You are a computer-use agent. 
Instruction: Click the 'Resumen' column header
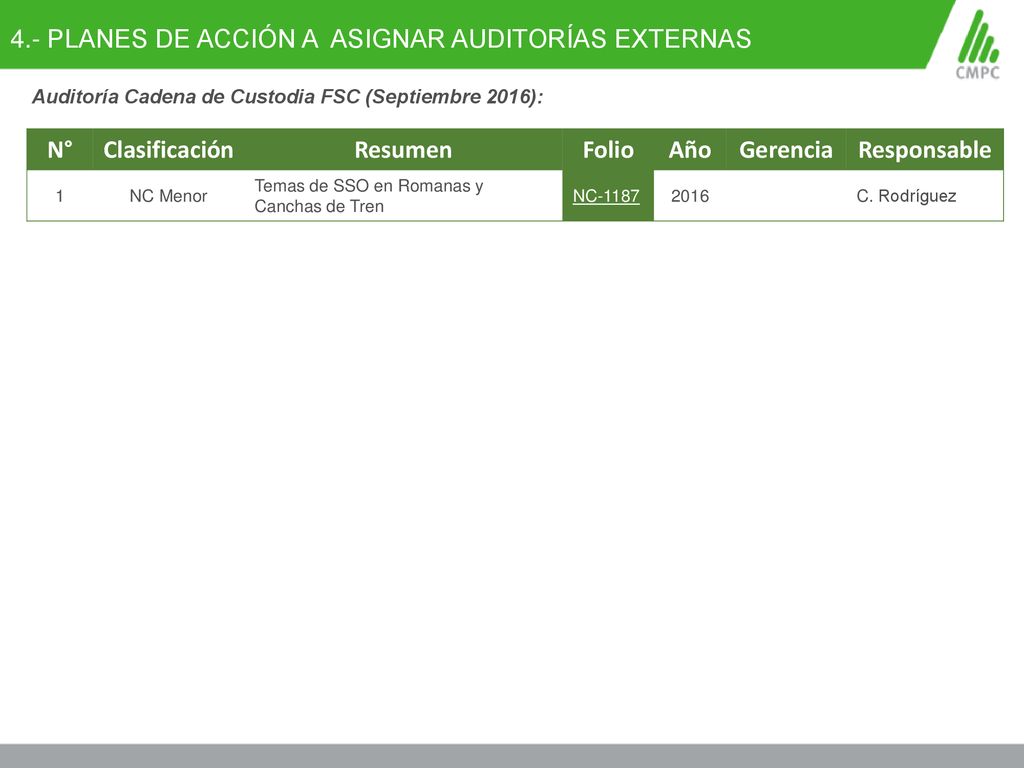pos(403,150)
